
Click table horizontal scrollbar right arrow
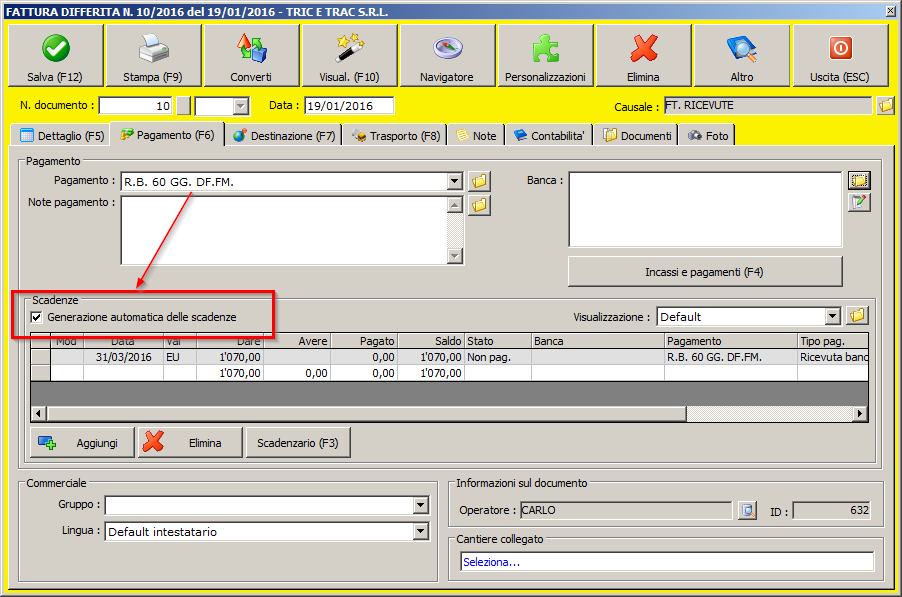(x=860, y=414)
